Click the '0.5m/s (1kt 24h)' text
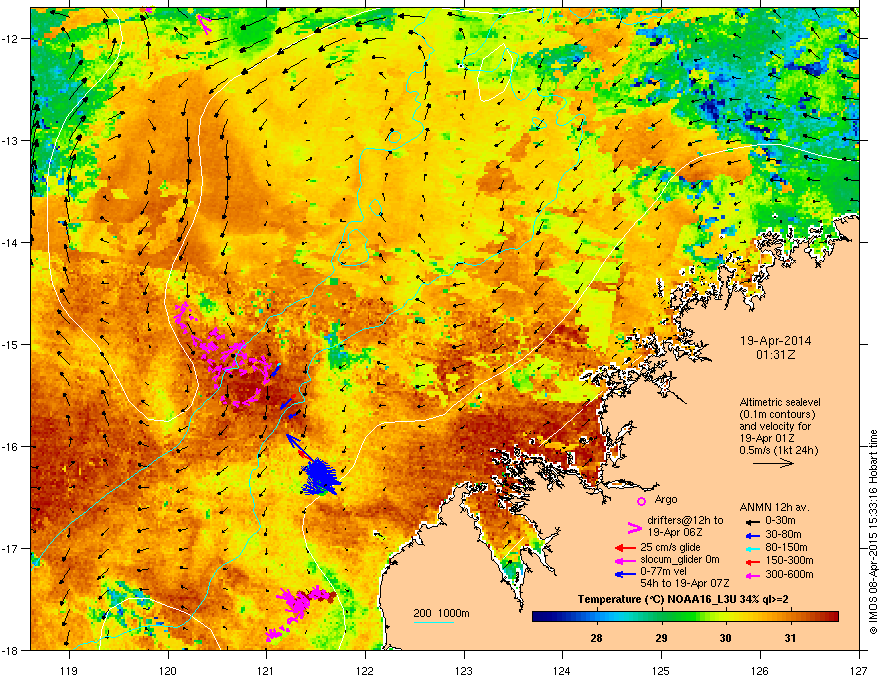The width and height of the screenshot is (880, 680). point(778,450)
